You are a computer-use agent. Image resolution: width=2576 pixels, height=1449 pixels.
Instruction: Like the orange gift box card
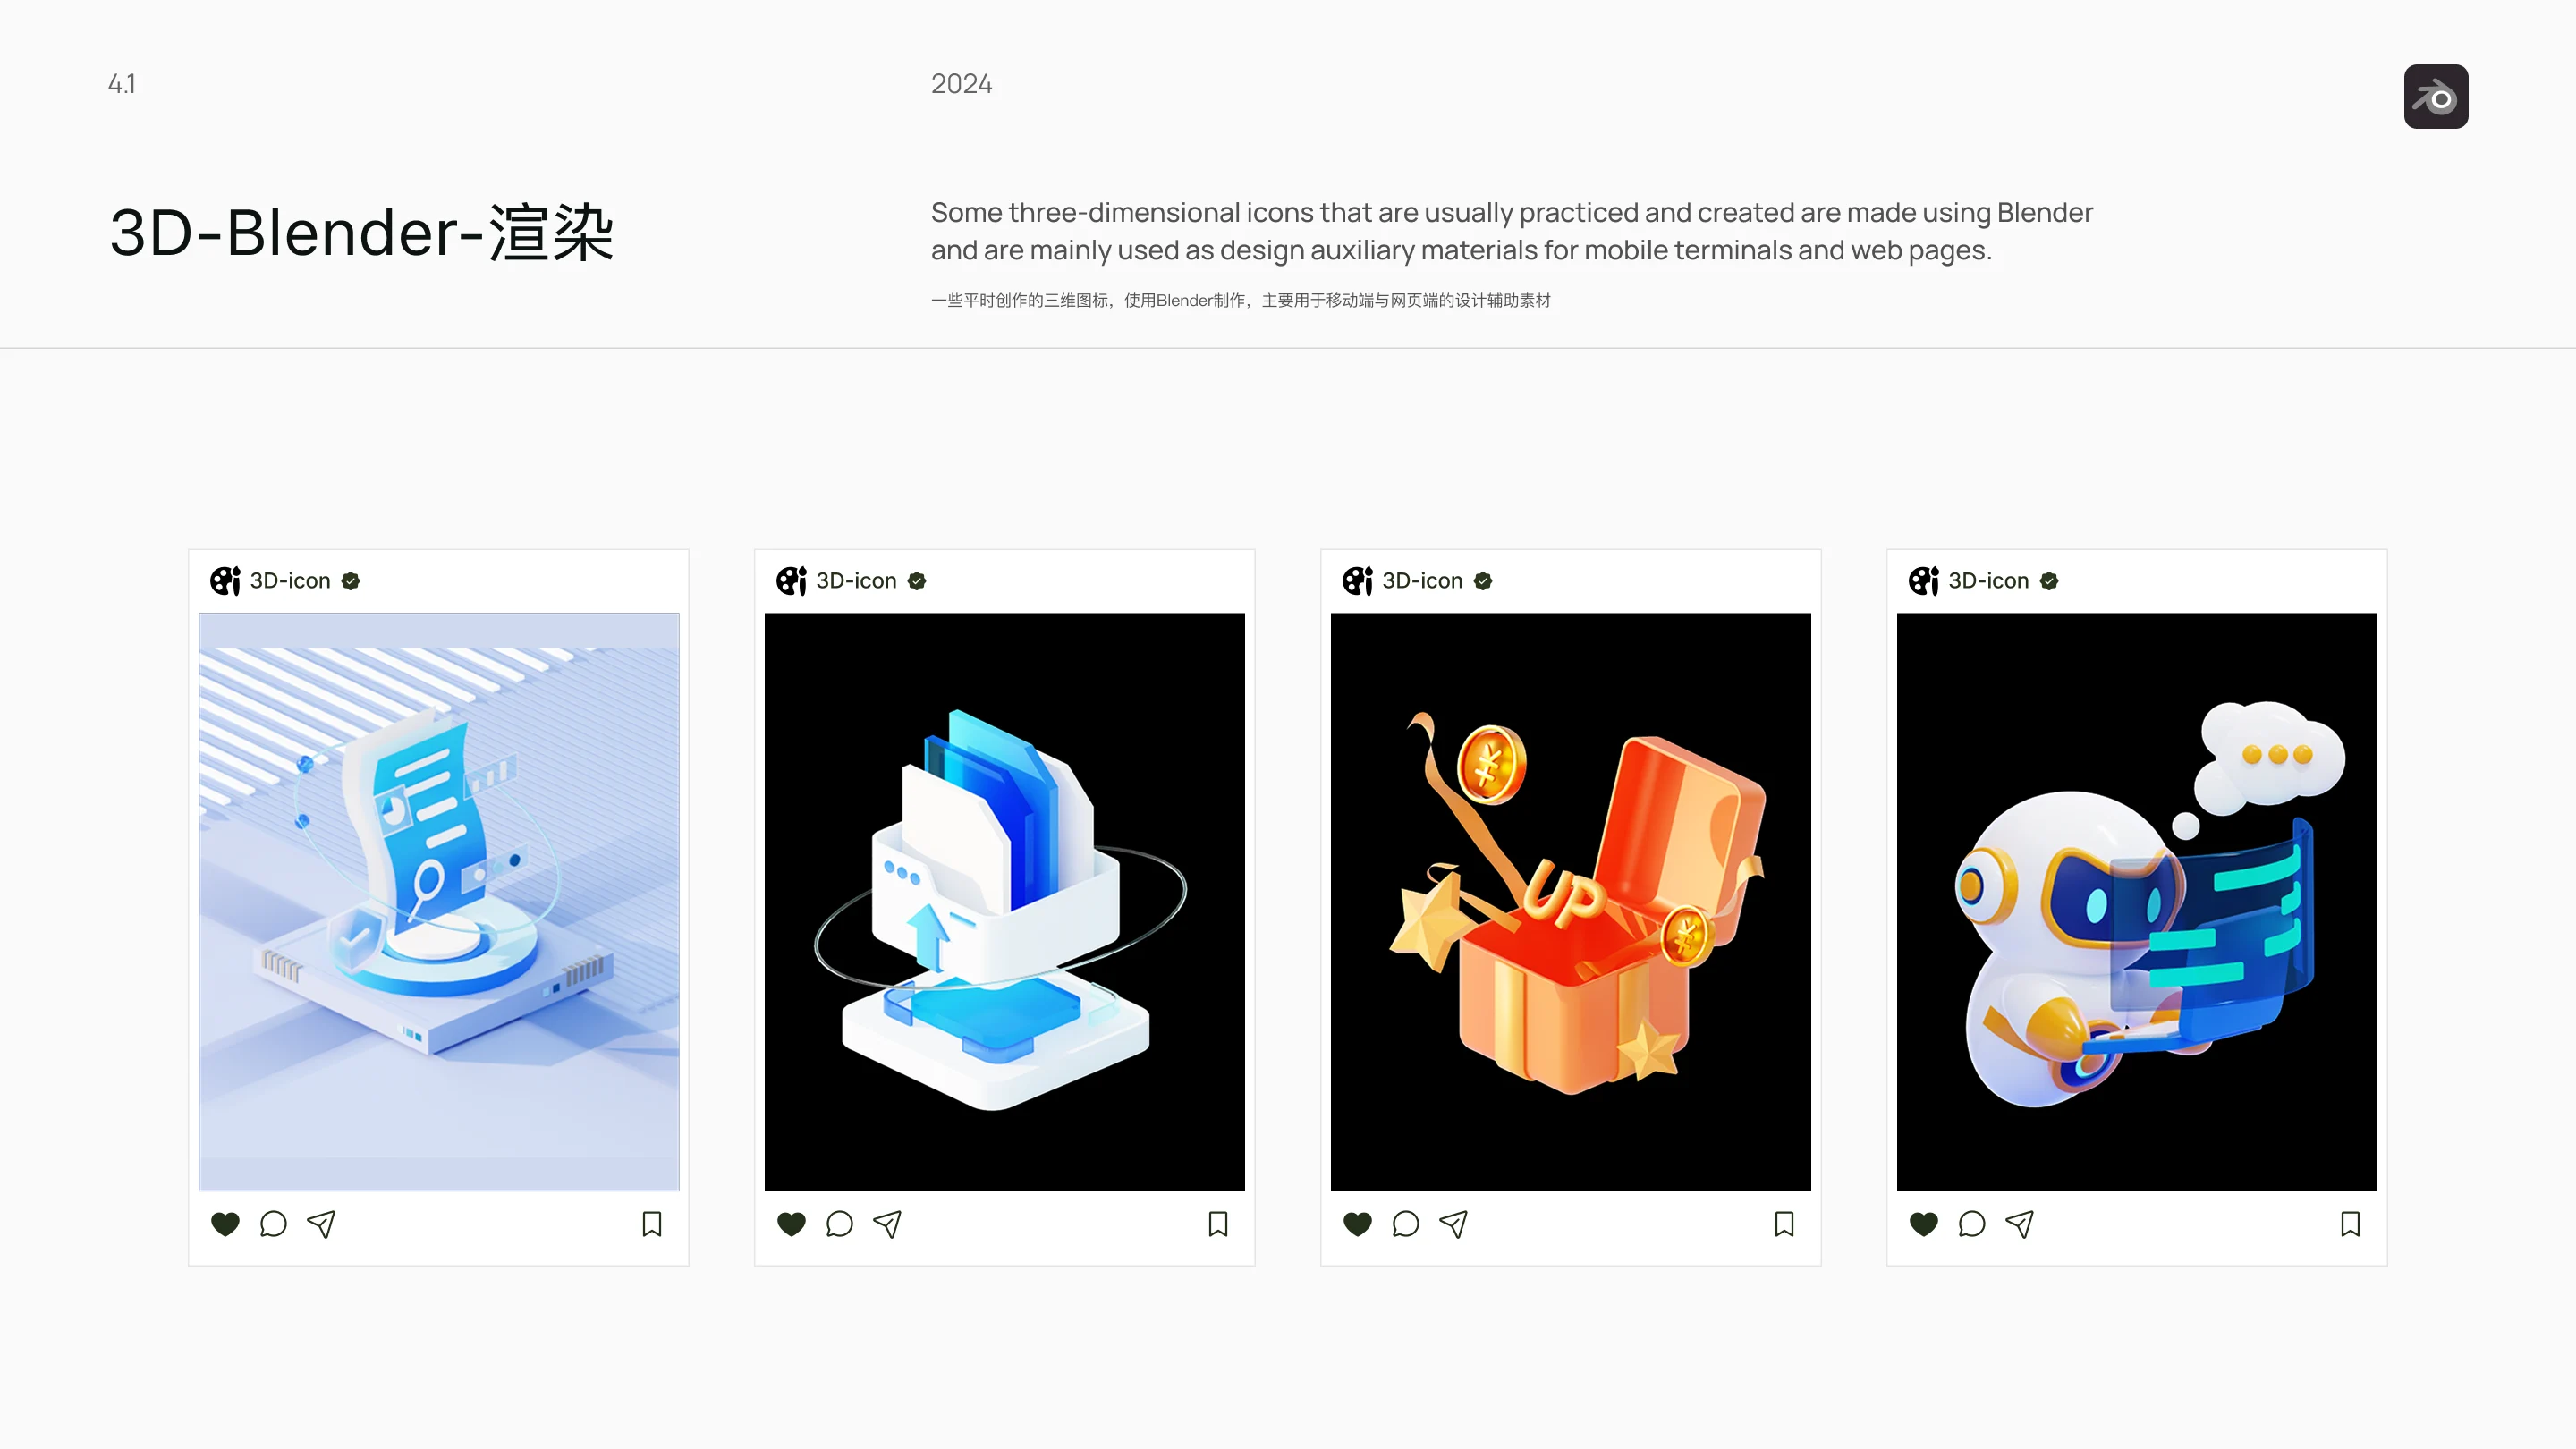[x=1357, y=1224]
